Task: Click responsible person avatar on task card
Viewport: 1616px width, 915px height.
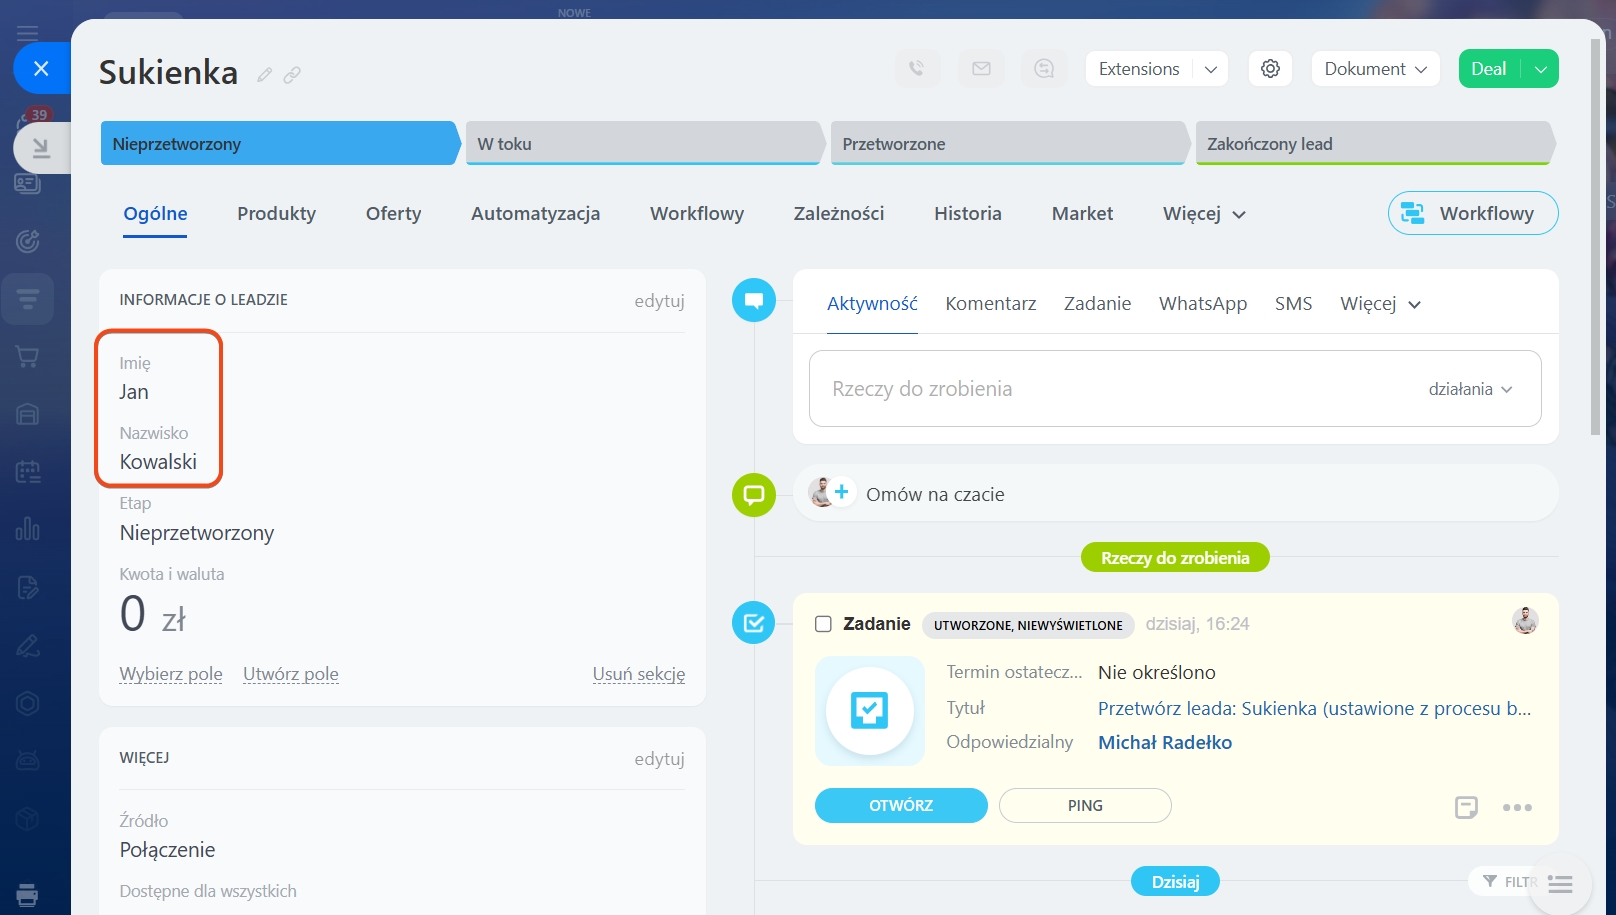Action: tap(1525, 621)
